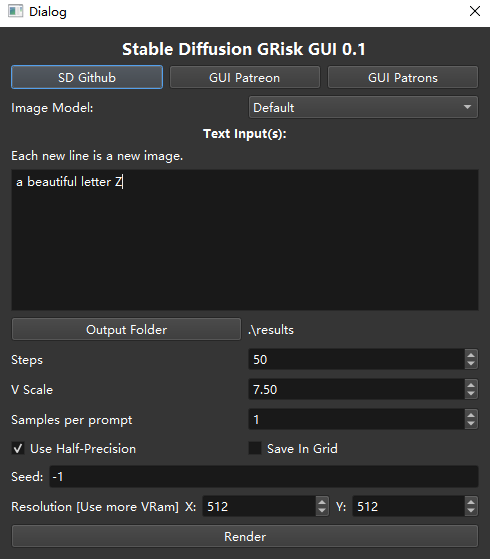The width and height of the screenshot is (490, 559).
Task: Click the Samples per prompt field
Action: click(357, 419)
